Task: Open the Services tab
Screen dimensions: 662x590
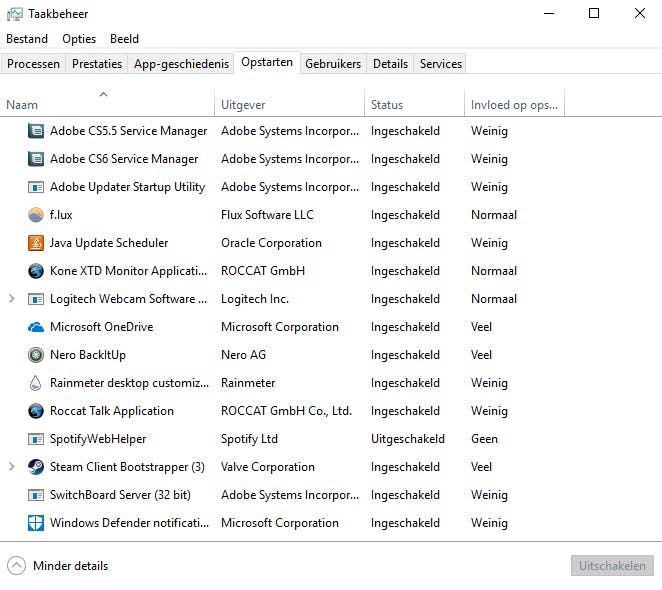Action: click(x=440, y=64)
